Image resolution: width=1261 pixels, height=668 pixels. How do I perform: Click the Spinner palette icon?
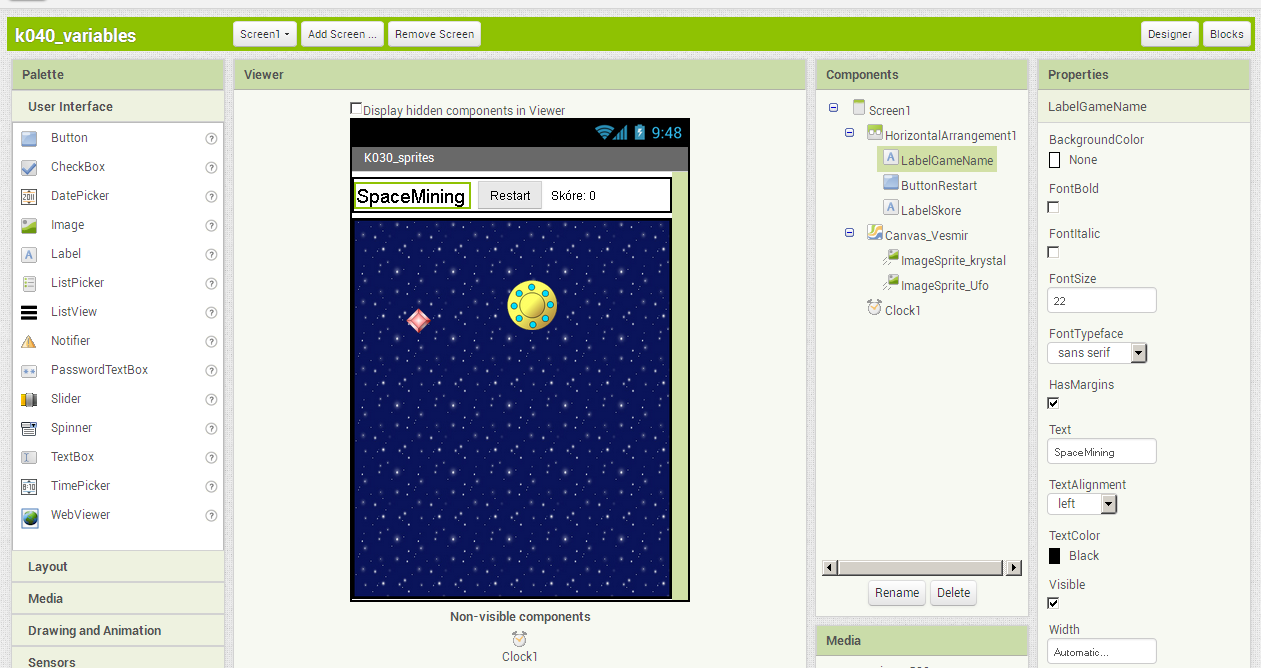click(x=29, y=428)
